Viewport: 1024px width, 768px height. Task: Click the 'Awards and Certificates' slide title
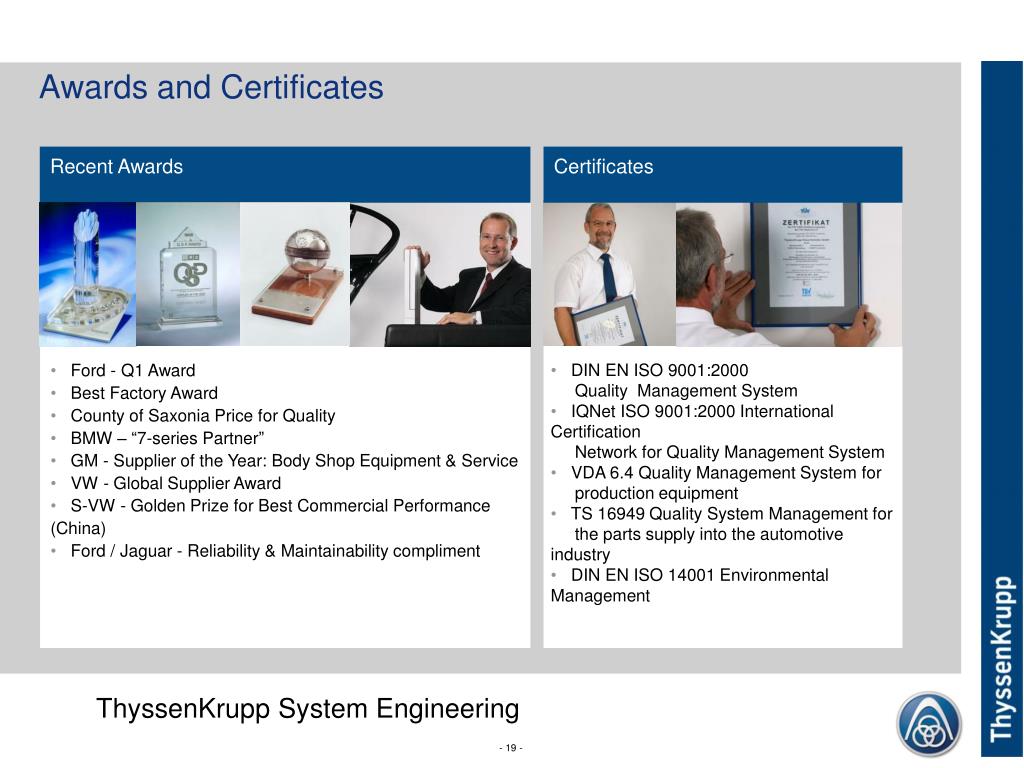point(211,88)
